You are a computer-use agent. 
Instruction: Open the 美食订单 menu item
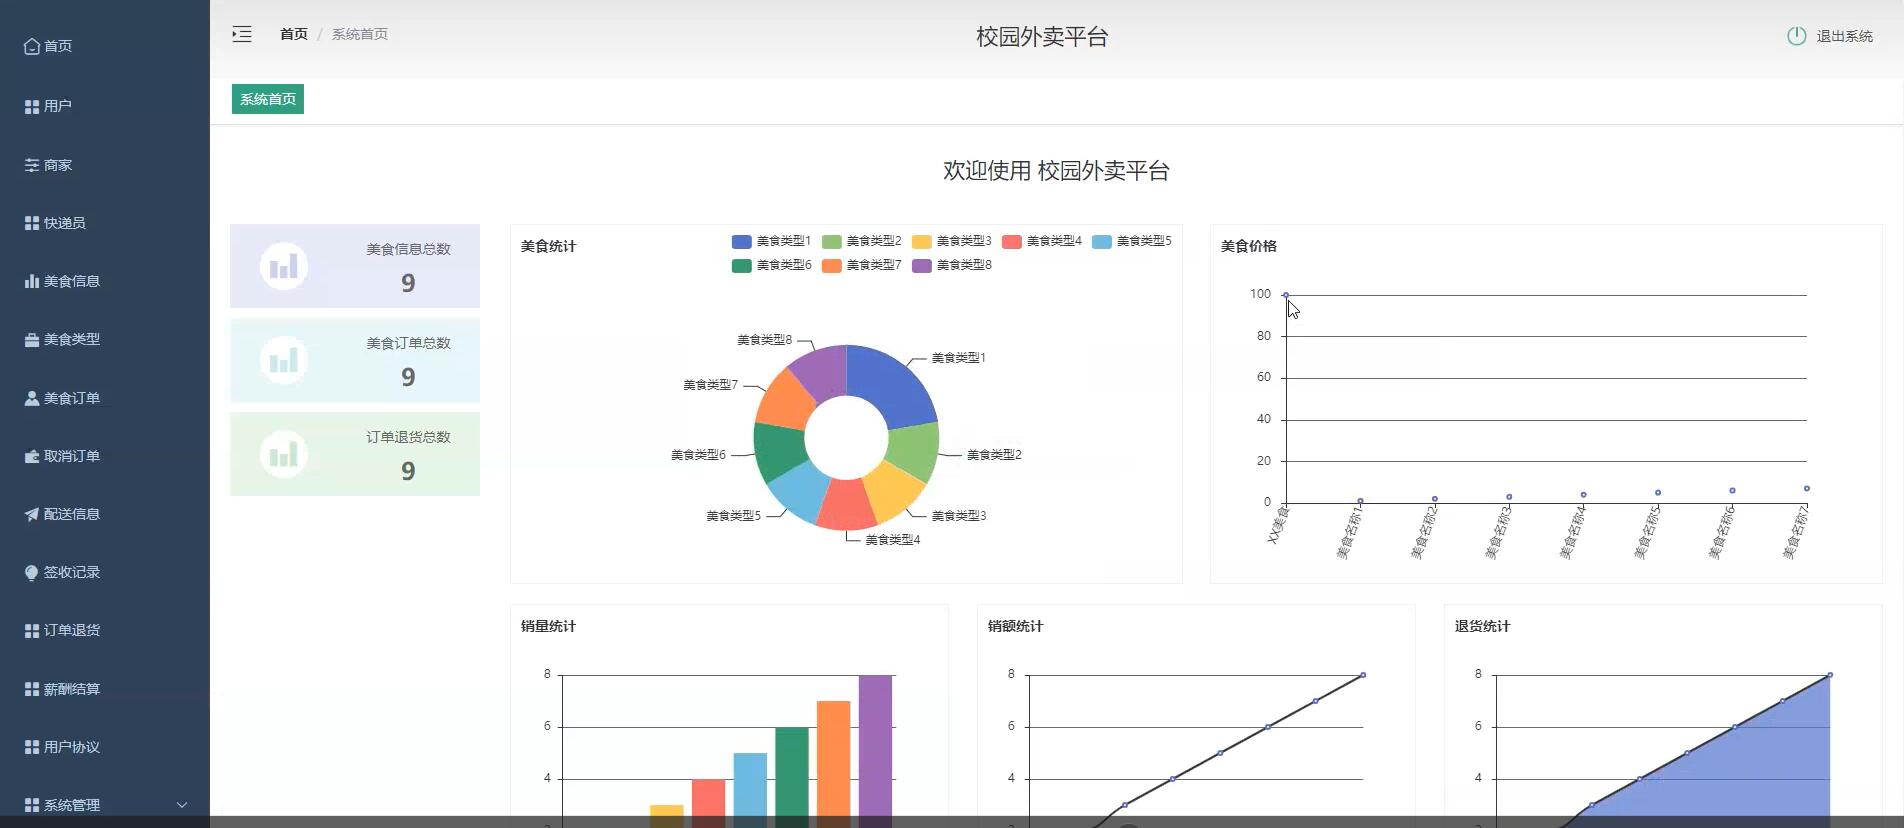pos(105,398)
